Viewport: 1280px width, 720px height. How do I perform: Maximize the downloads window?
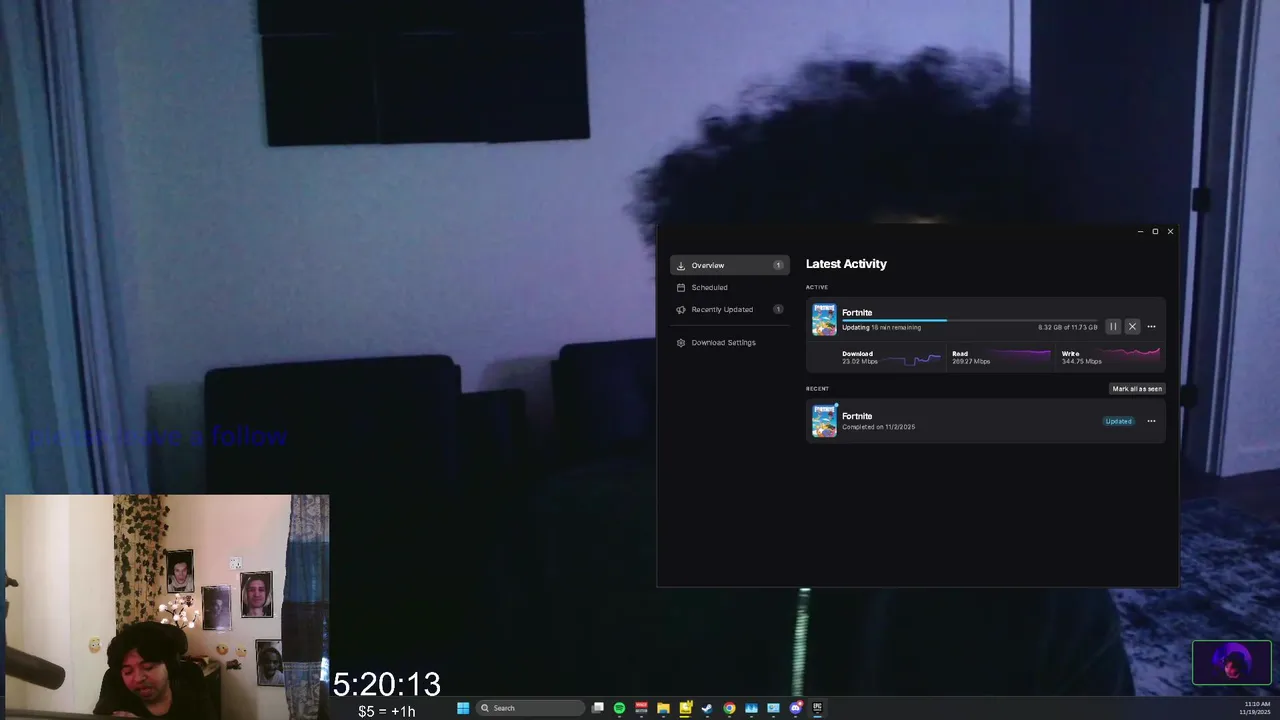1155,232
